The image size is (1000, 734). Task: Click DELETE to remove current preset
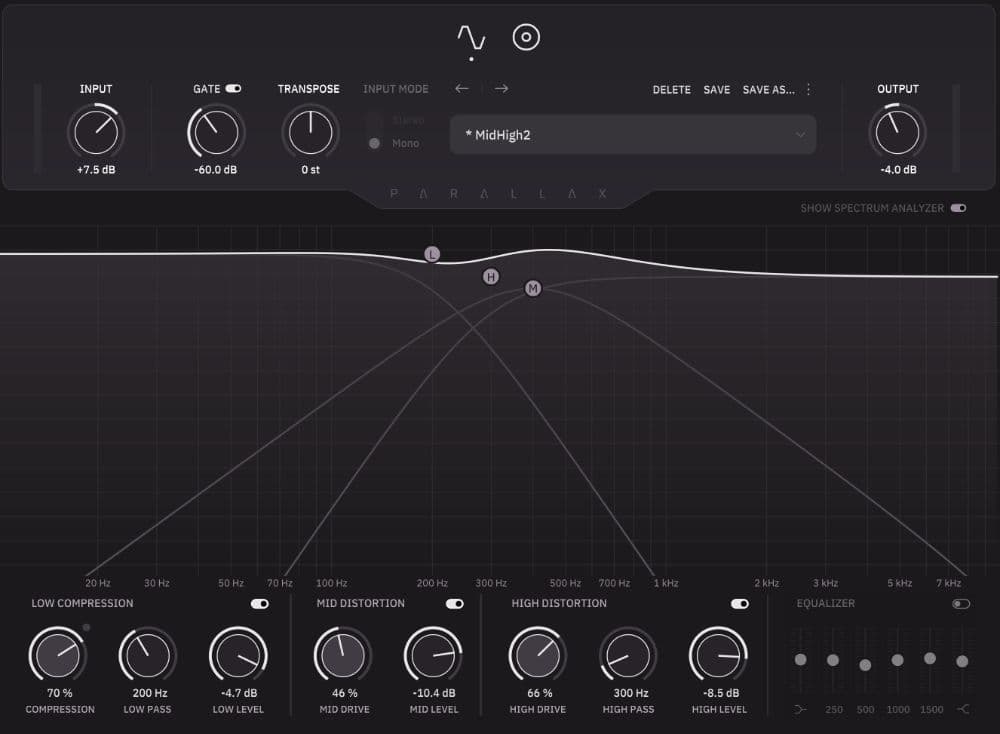click(671, 89)
